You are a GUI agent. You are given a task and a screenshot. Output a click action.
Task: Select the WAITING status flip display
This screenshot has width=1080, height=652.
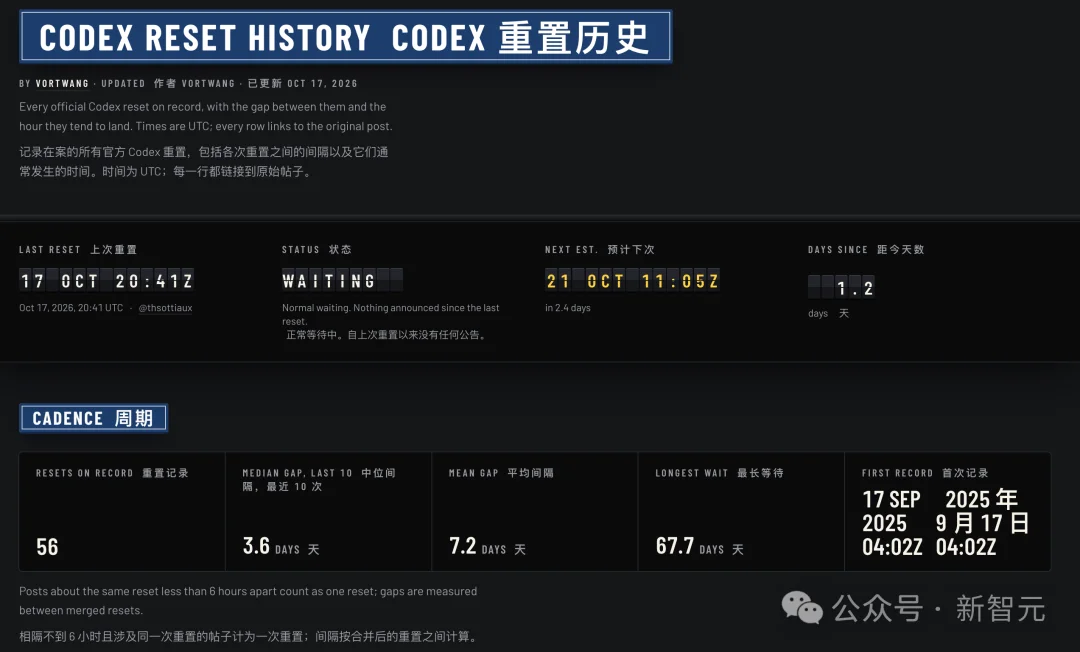tap(342, 280)
